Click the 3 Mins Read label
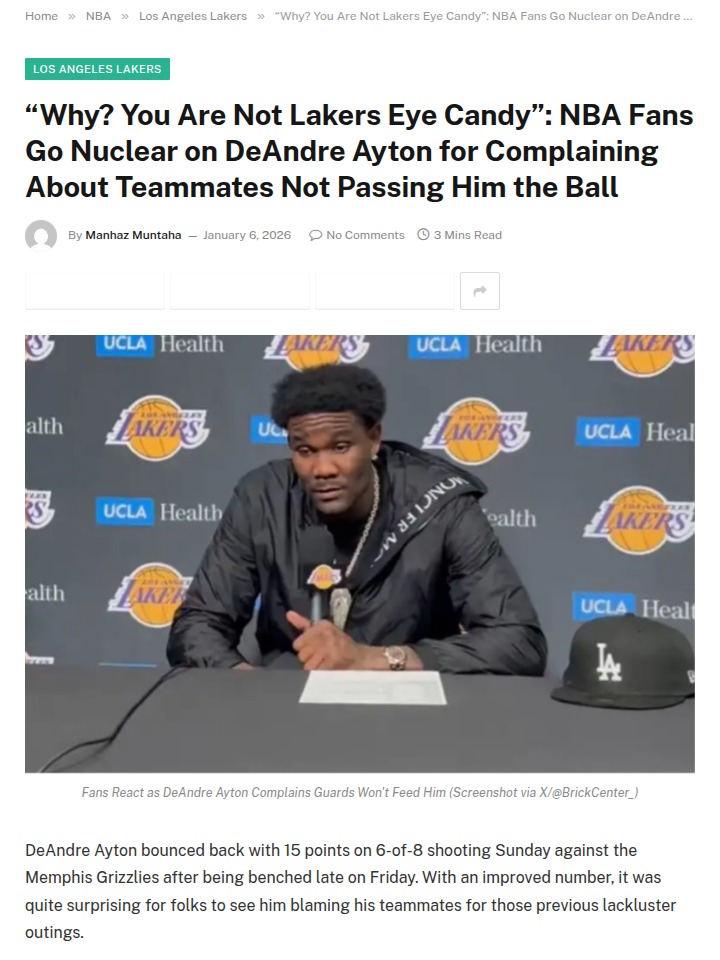The image size is (720, 960). point(468,235)
